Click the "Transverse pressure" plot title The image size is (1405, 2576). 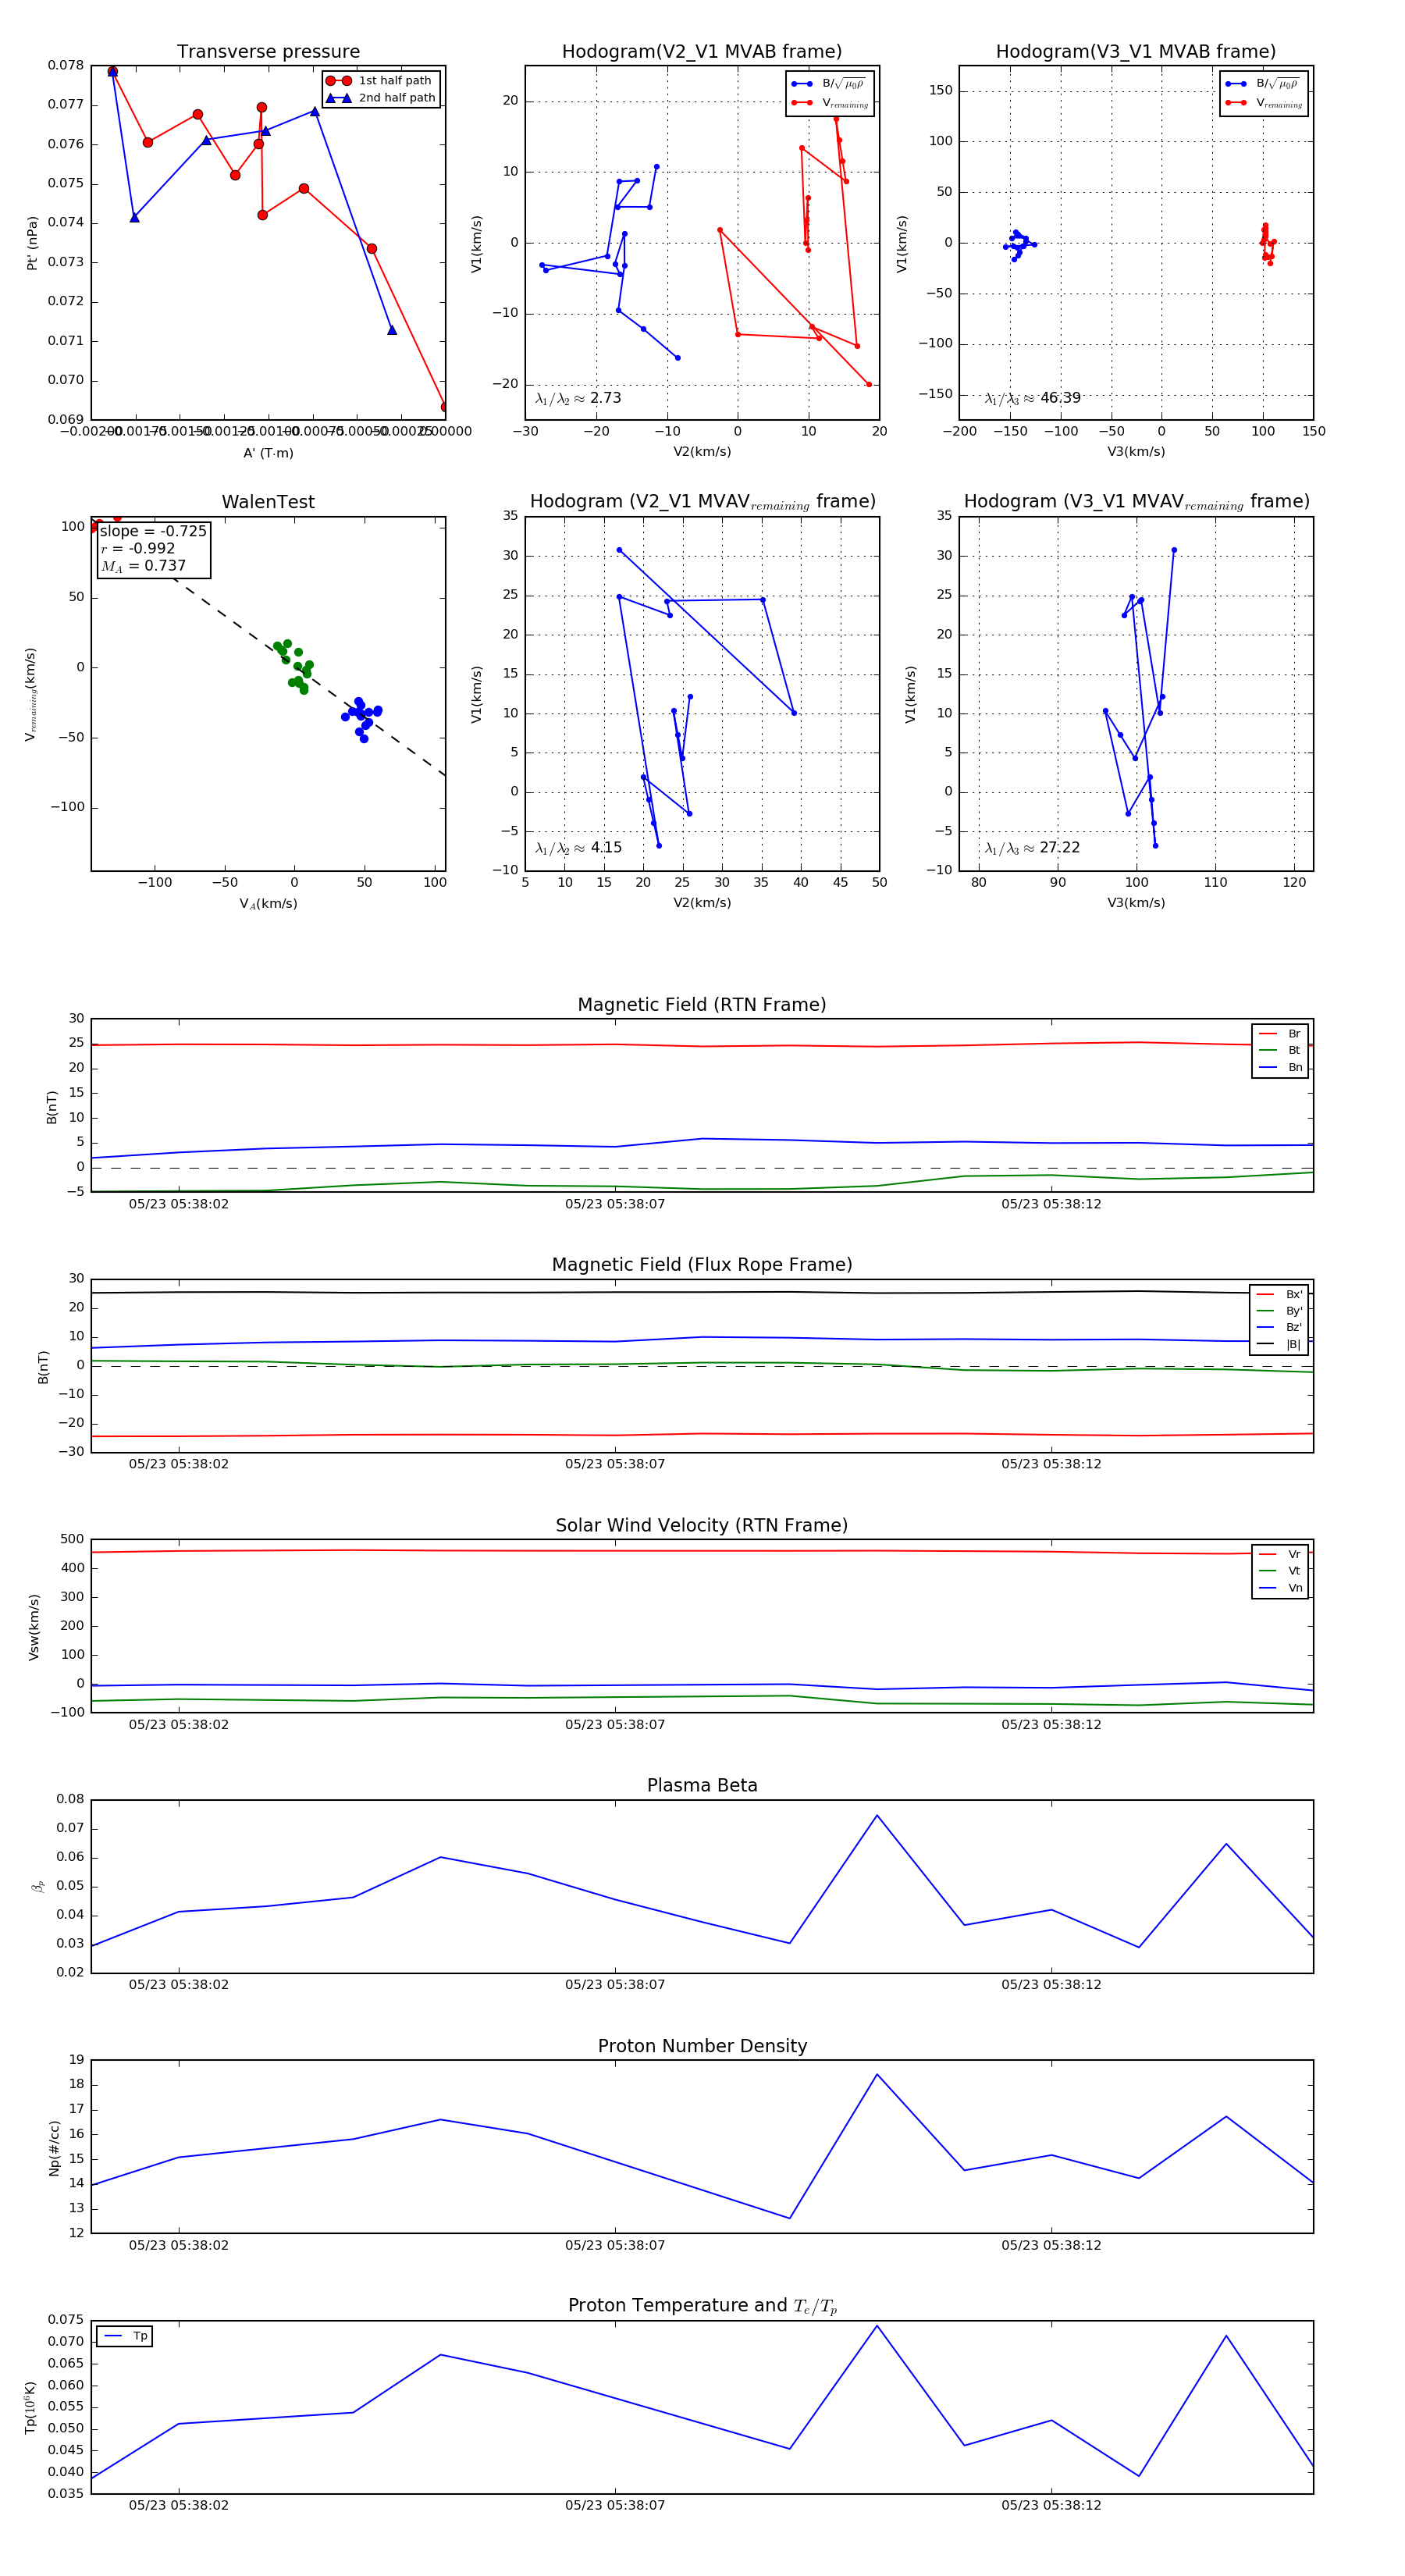pos(268,52)
